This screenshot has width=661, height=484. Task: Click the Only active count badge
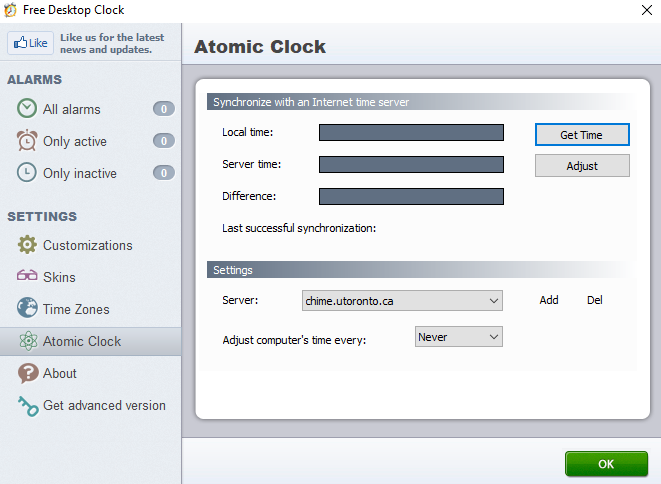click(x=164, y=141)
